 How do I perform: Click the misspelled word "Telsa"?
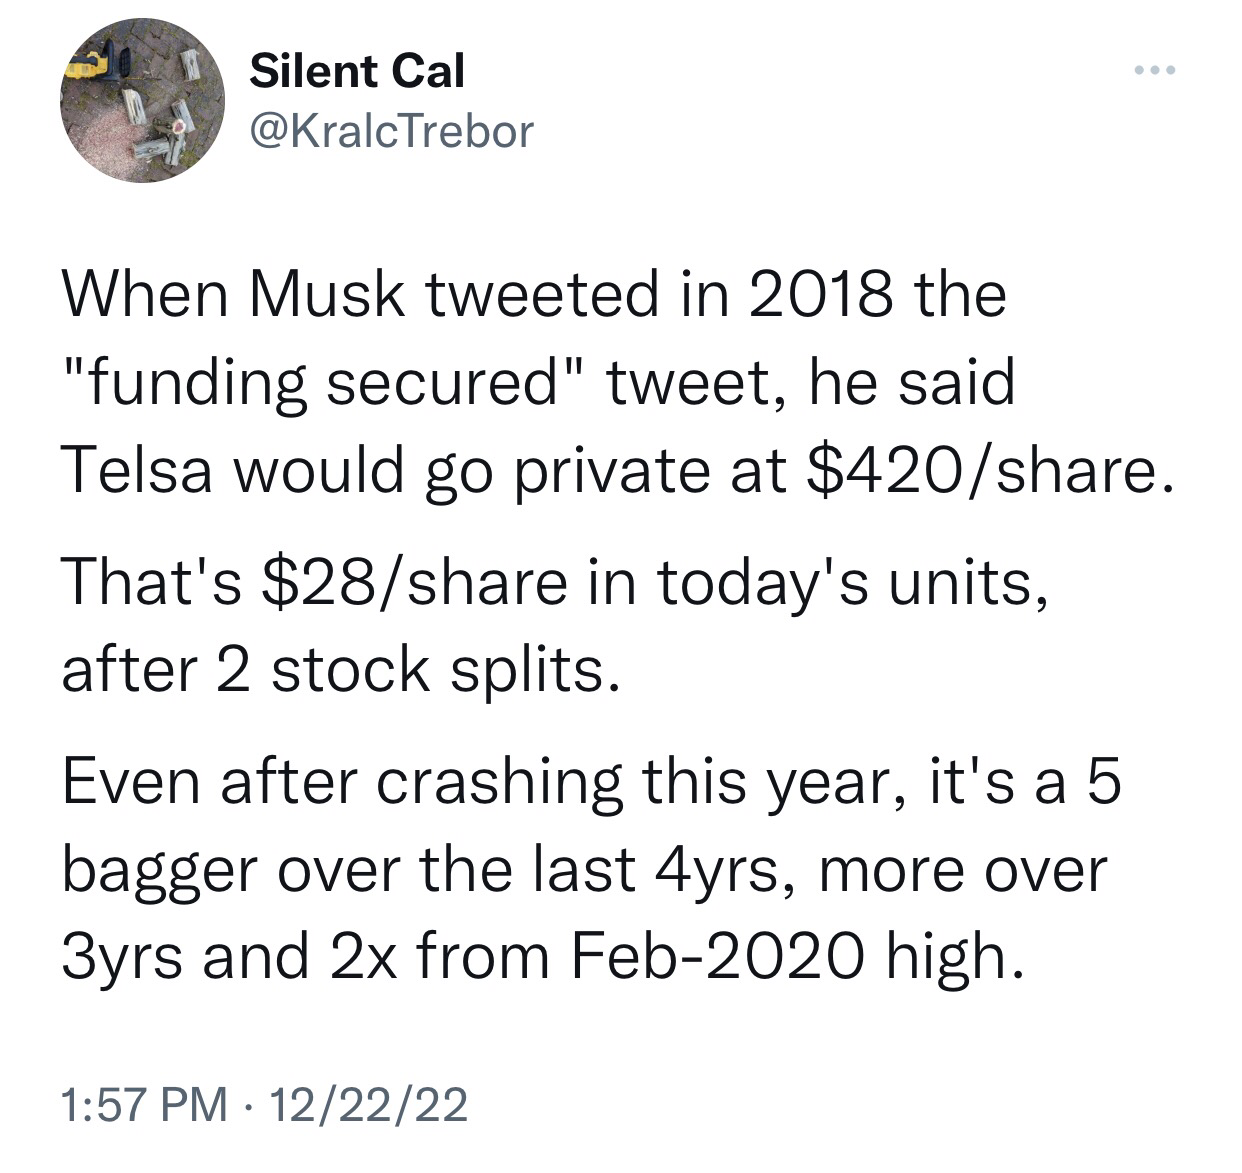[x=137, y=471]
